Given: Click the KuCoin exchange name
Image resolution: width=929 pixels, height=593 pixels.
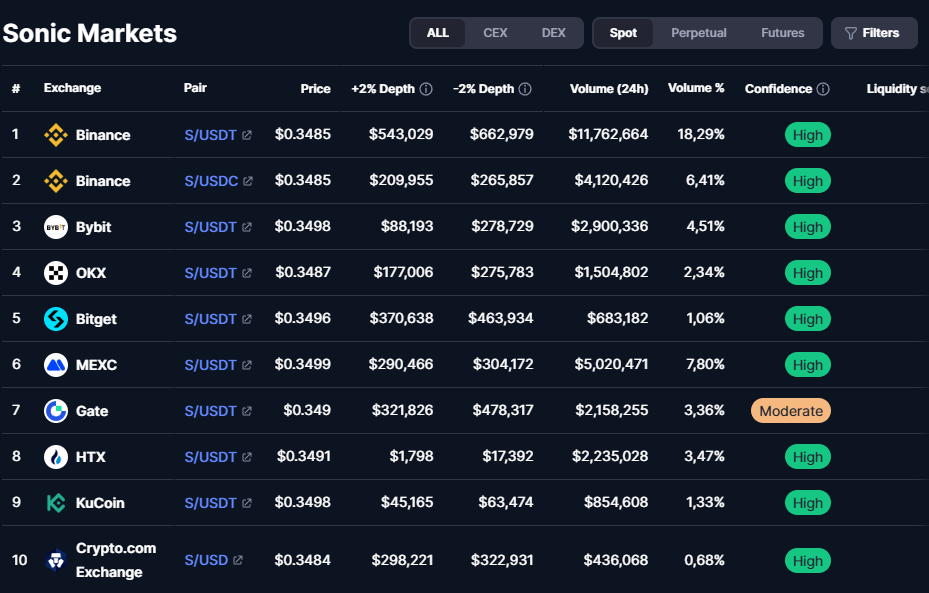Looking at the screenshot, I should [x=100, y=503].
